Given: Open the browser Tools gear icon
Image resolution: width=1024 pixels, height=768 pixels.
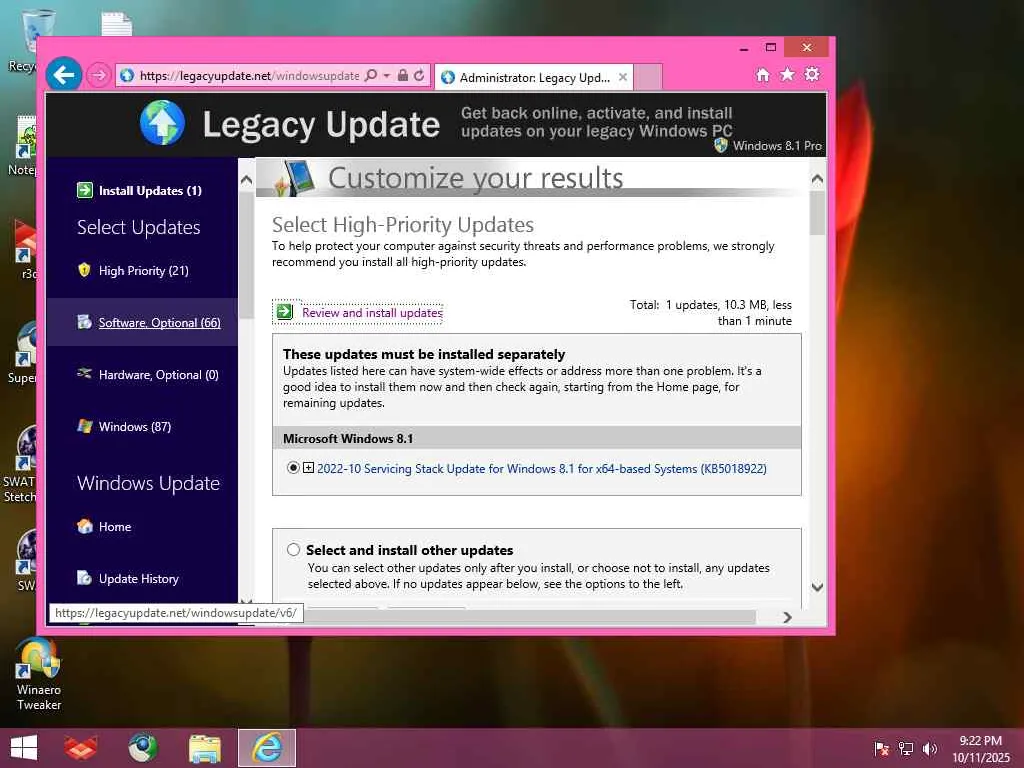Looking at the screenshot, I should point(812,74).
